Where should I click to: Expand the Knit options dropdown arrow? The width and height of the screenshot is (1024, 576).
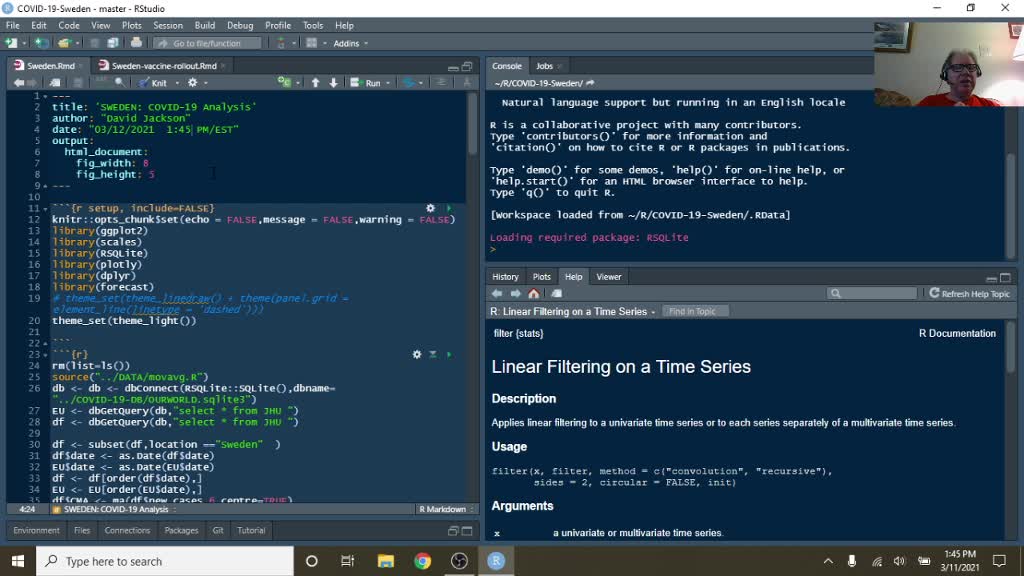(x=177, y=83)
